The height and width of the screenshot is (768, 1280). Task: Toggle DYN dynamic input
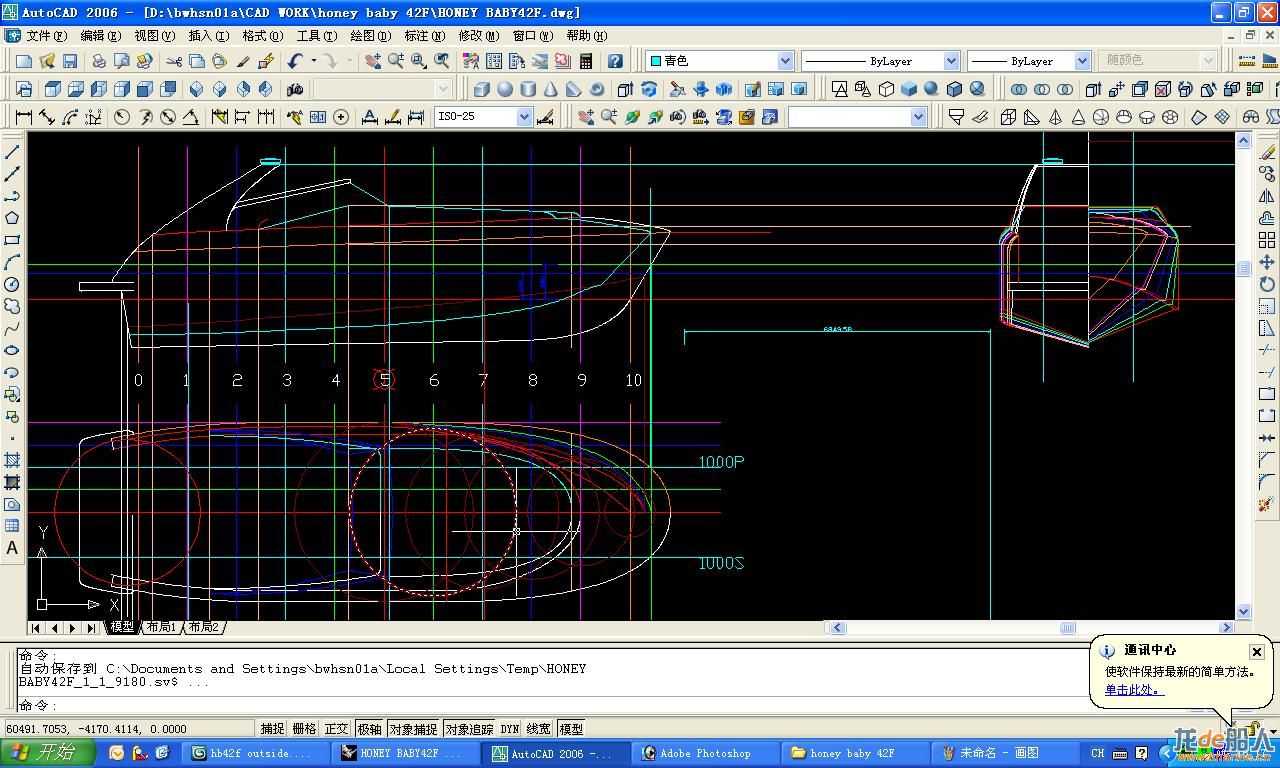510,729
